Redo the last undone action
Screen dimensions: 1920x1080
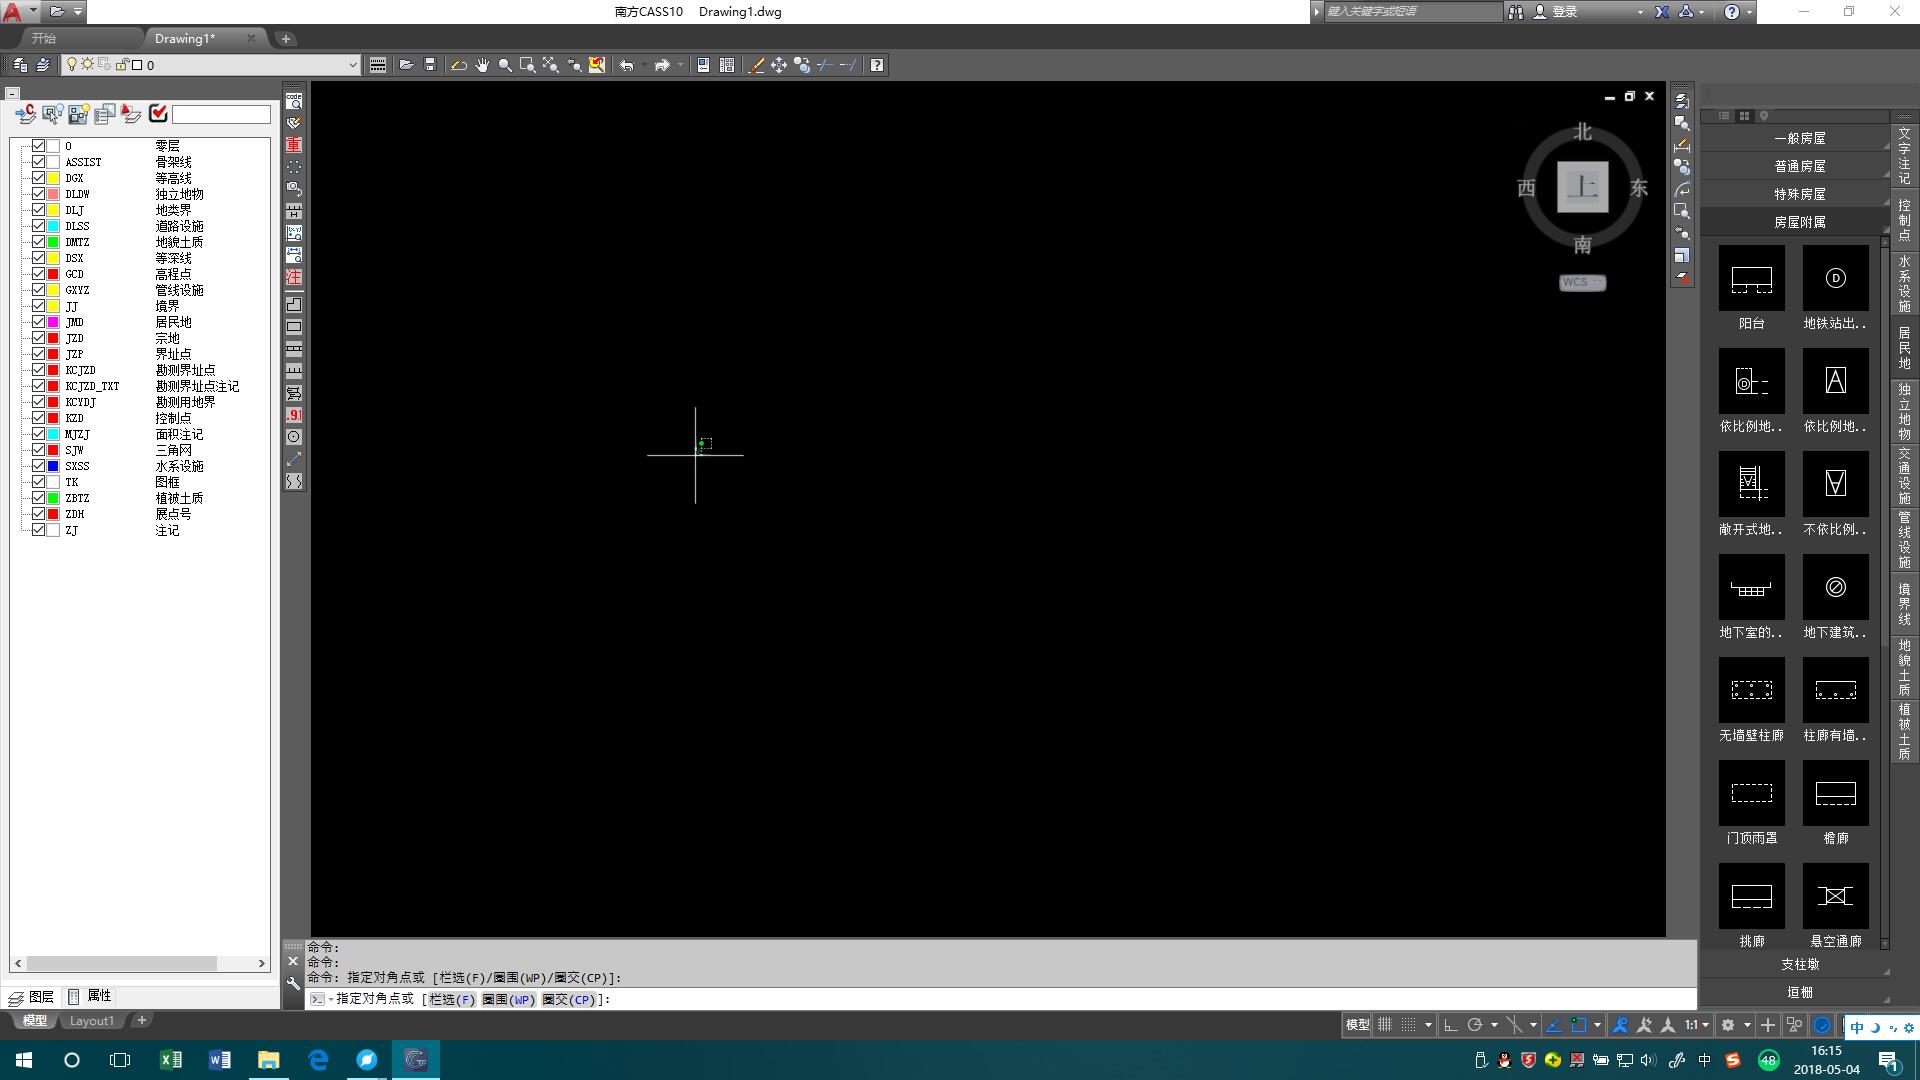tap(662, 65)
